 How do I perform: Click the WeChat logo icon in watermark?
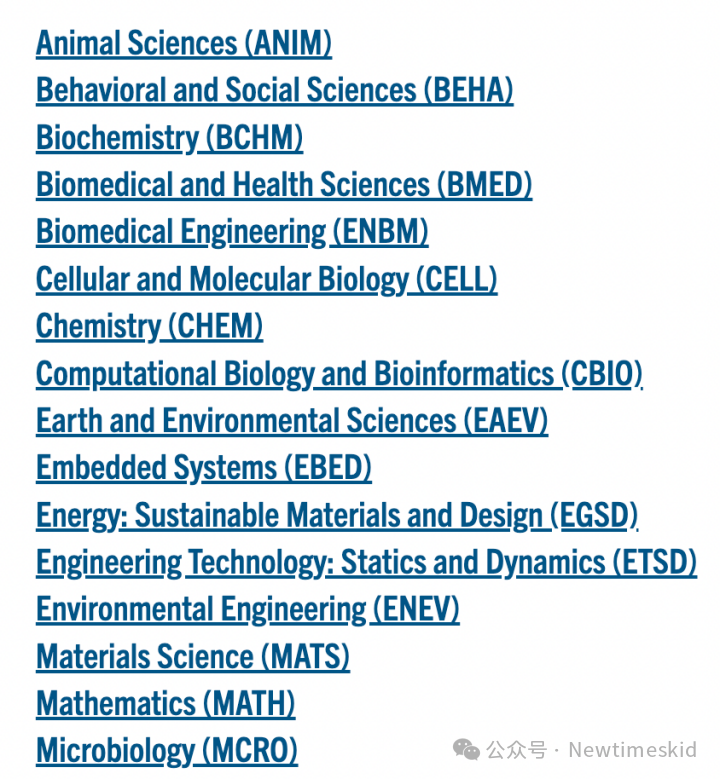[x=466, y=750]
